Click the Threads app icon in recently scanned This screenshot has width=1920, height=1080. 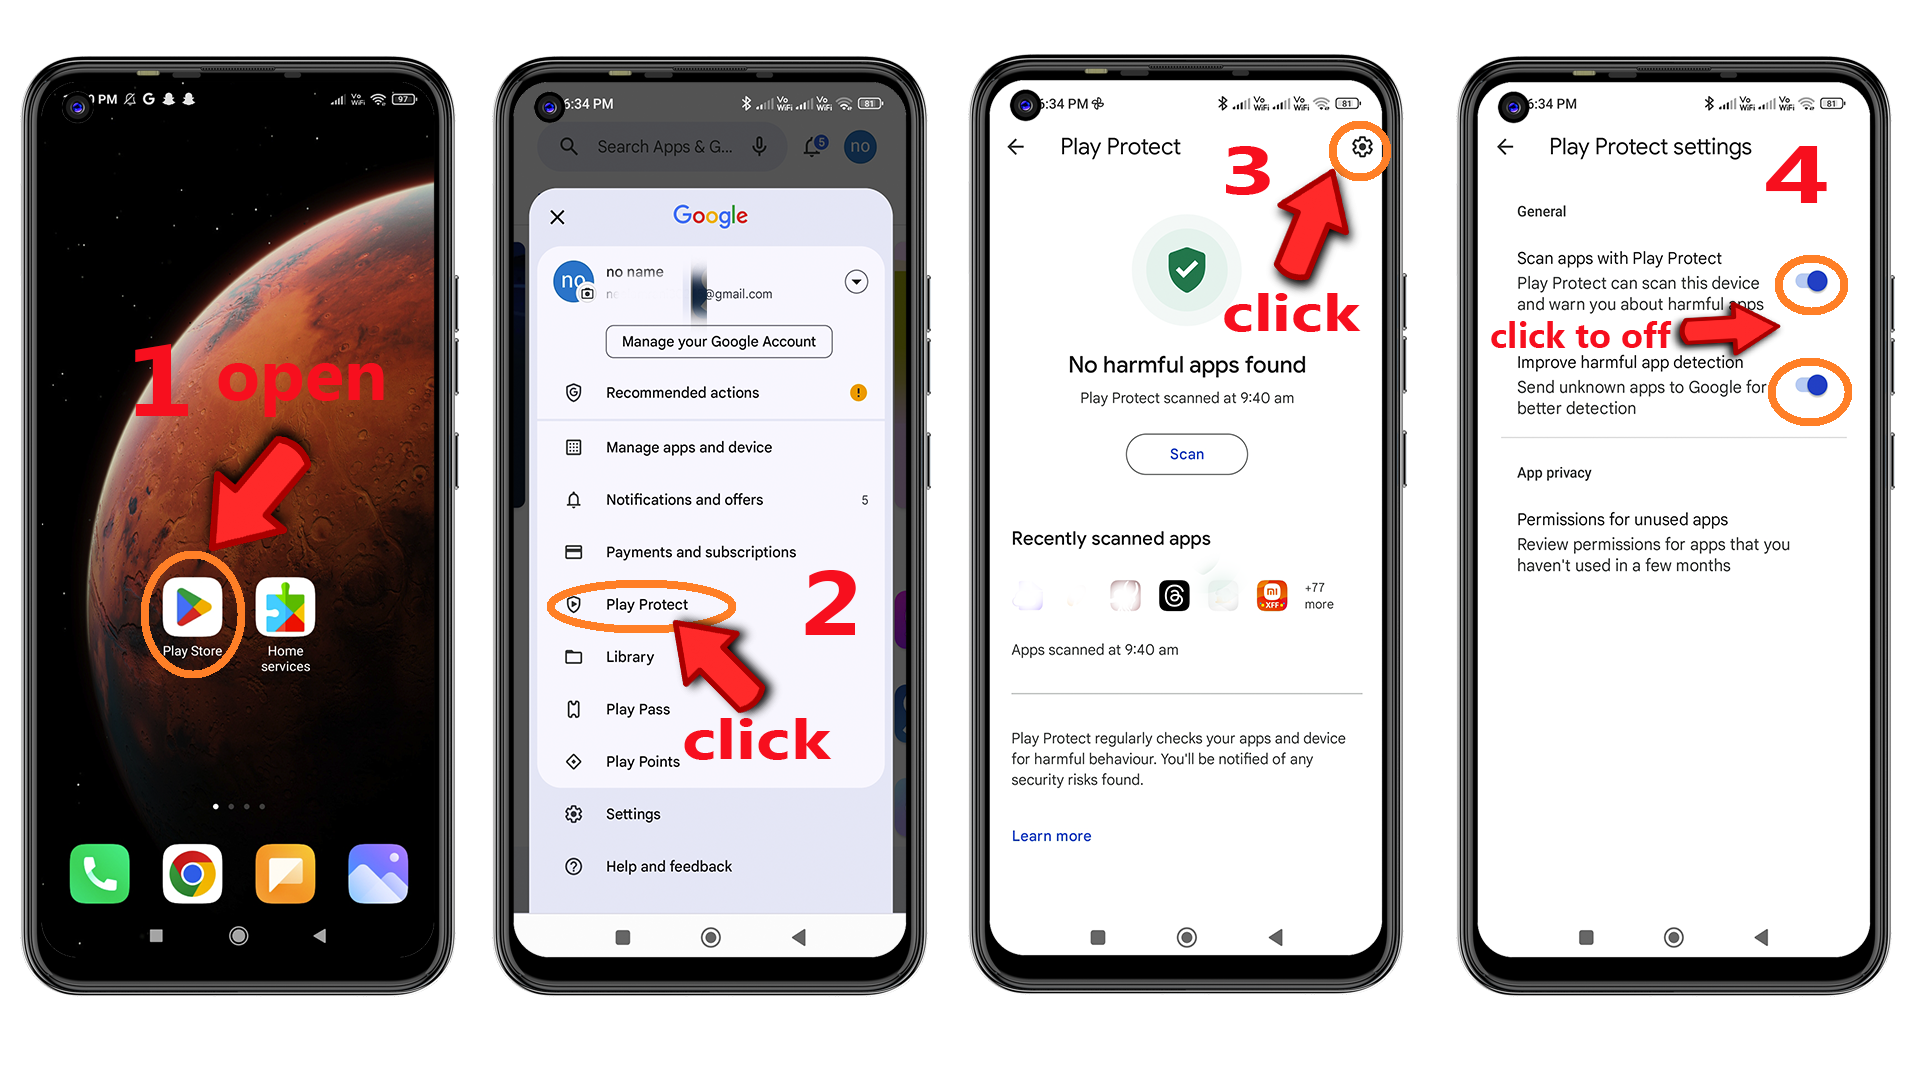(1175, 591)
